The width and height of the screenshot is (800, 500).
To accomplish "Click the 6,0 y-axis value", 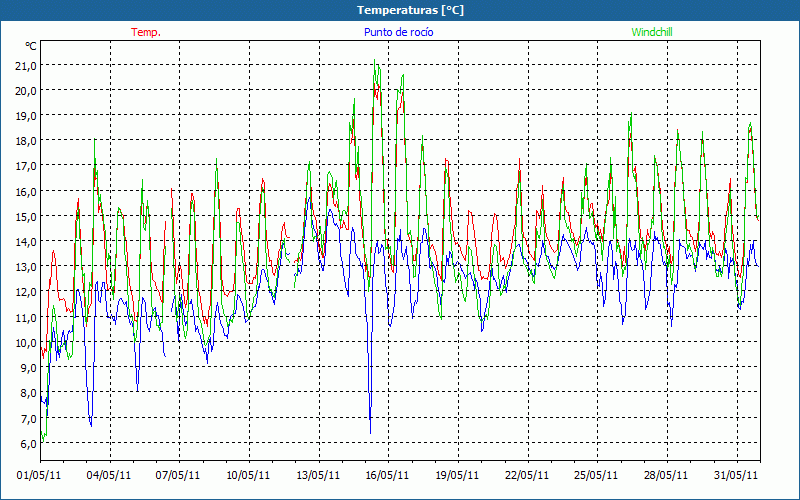I will (x=28, y=443).
